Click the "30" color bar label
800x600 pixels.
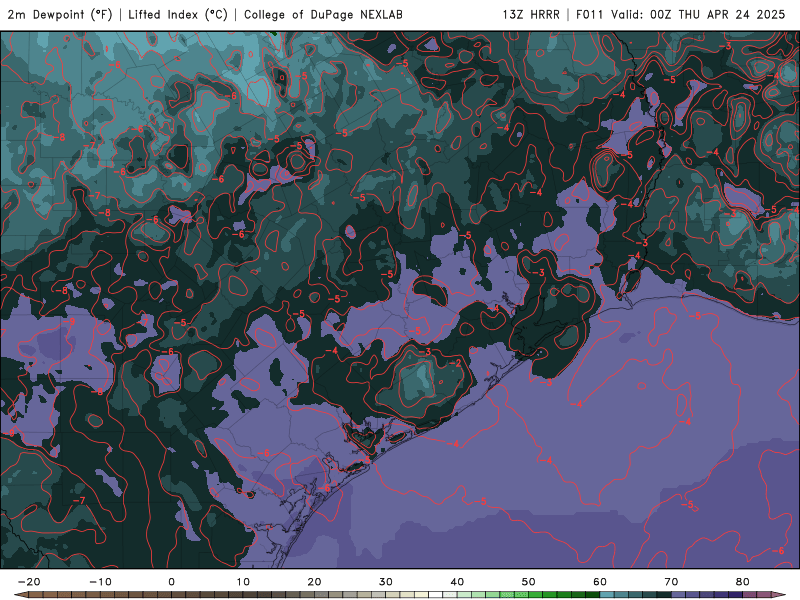(x=386, y=582)
